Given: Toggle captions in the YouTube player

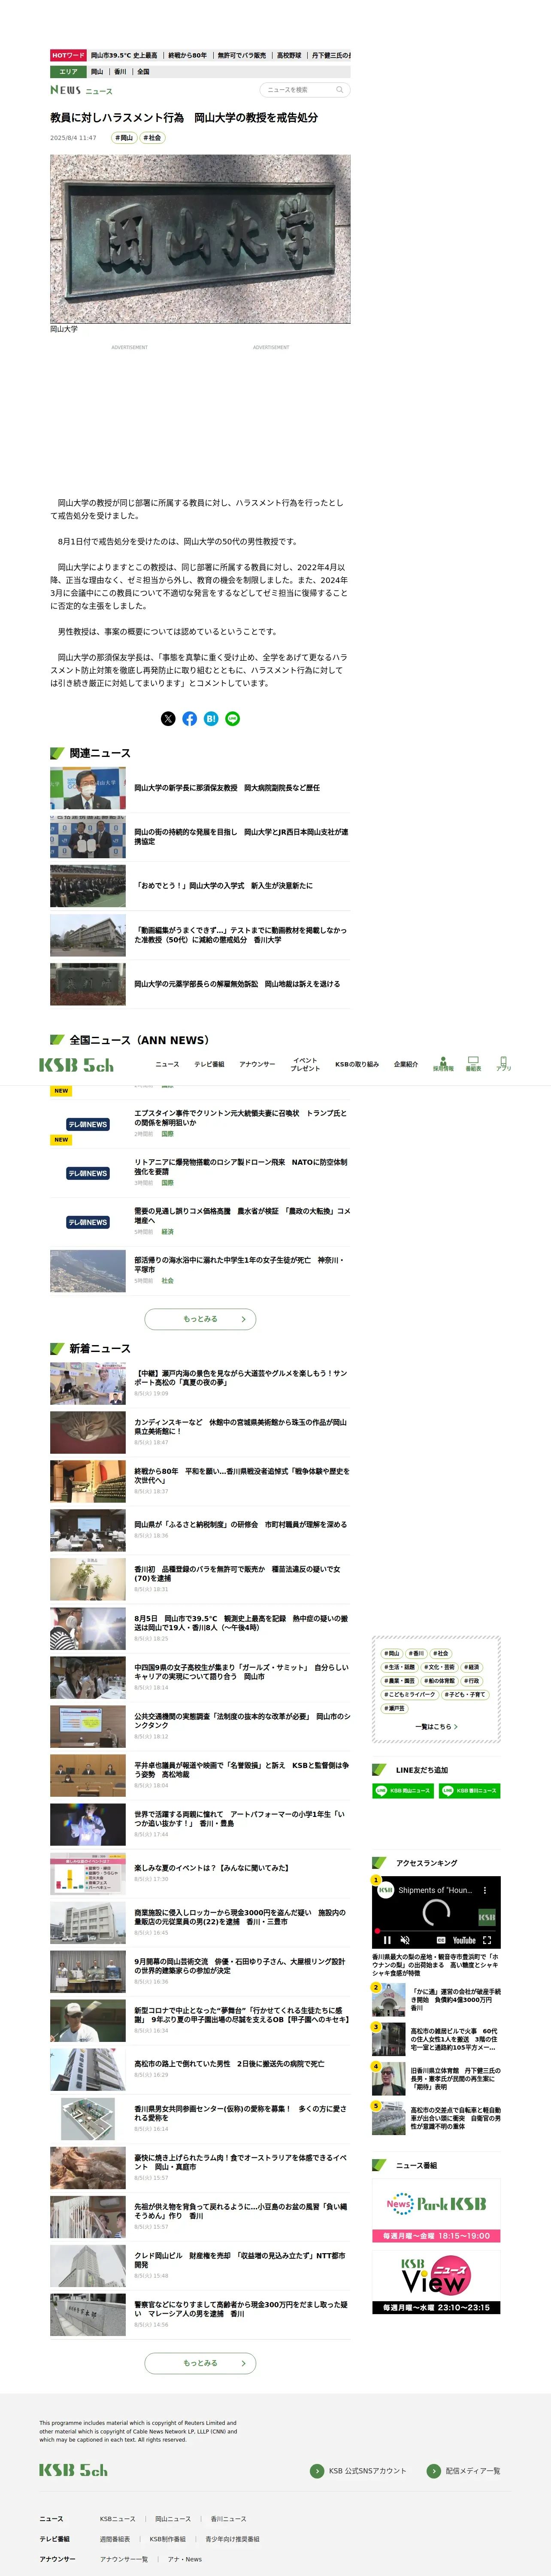Looking at the screenshot, I should [x=441, y=1940].
